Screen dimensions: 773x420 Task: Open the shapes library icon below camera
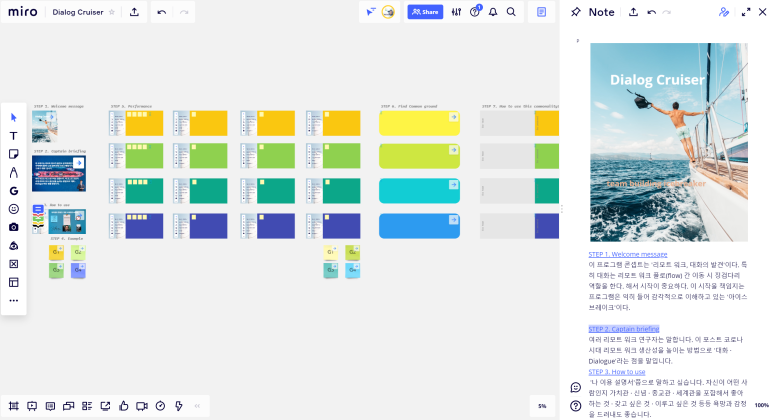tap(14, 245)
